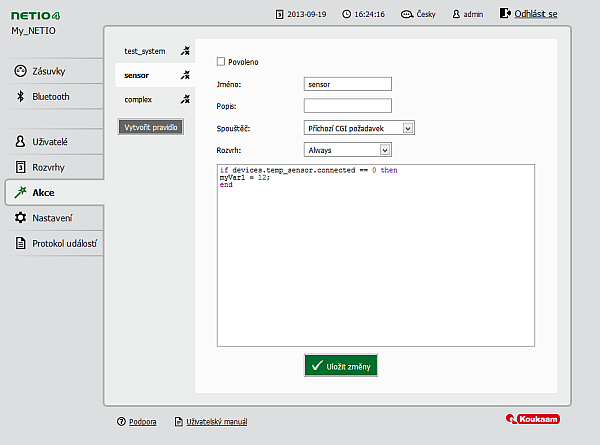Viewport: 600px width, 445px height.
Task: Click the admin user icon
Action: click(x=456, y=15)
